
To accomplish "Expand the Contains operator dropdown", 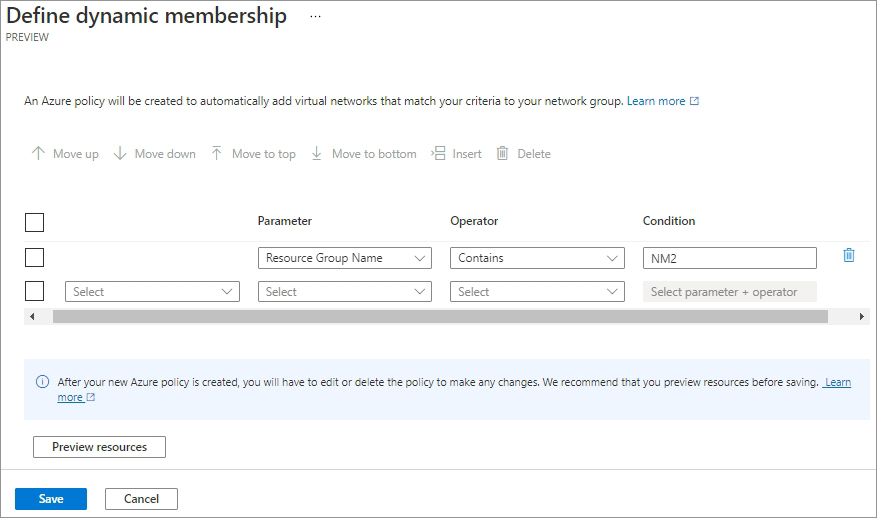I will pyautogui.click(x=537, y=258).
